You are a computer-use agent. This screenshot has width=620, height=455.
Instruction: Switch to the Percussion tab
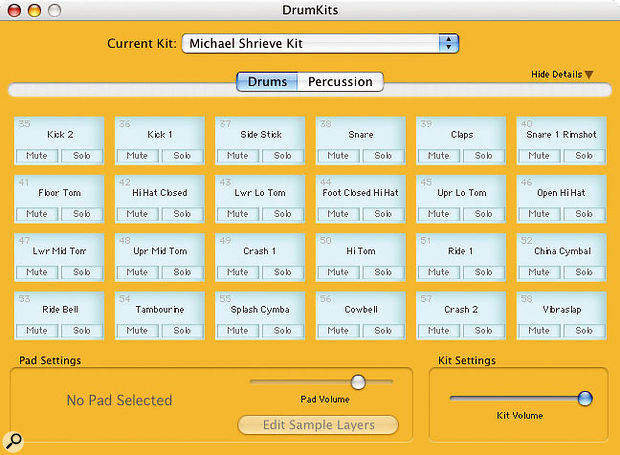click(x=340, y=82)
